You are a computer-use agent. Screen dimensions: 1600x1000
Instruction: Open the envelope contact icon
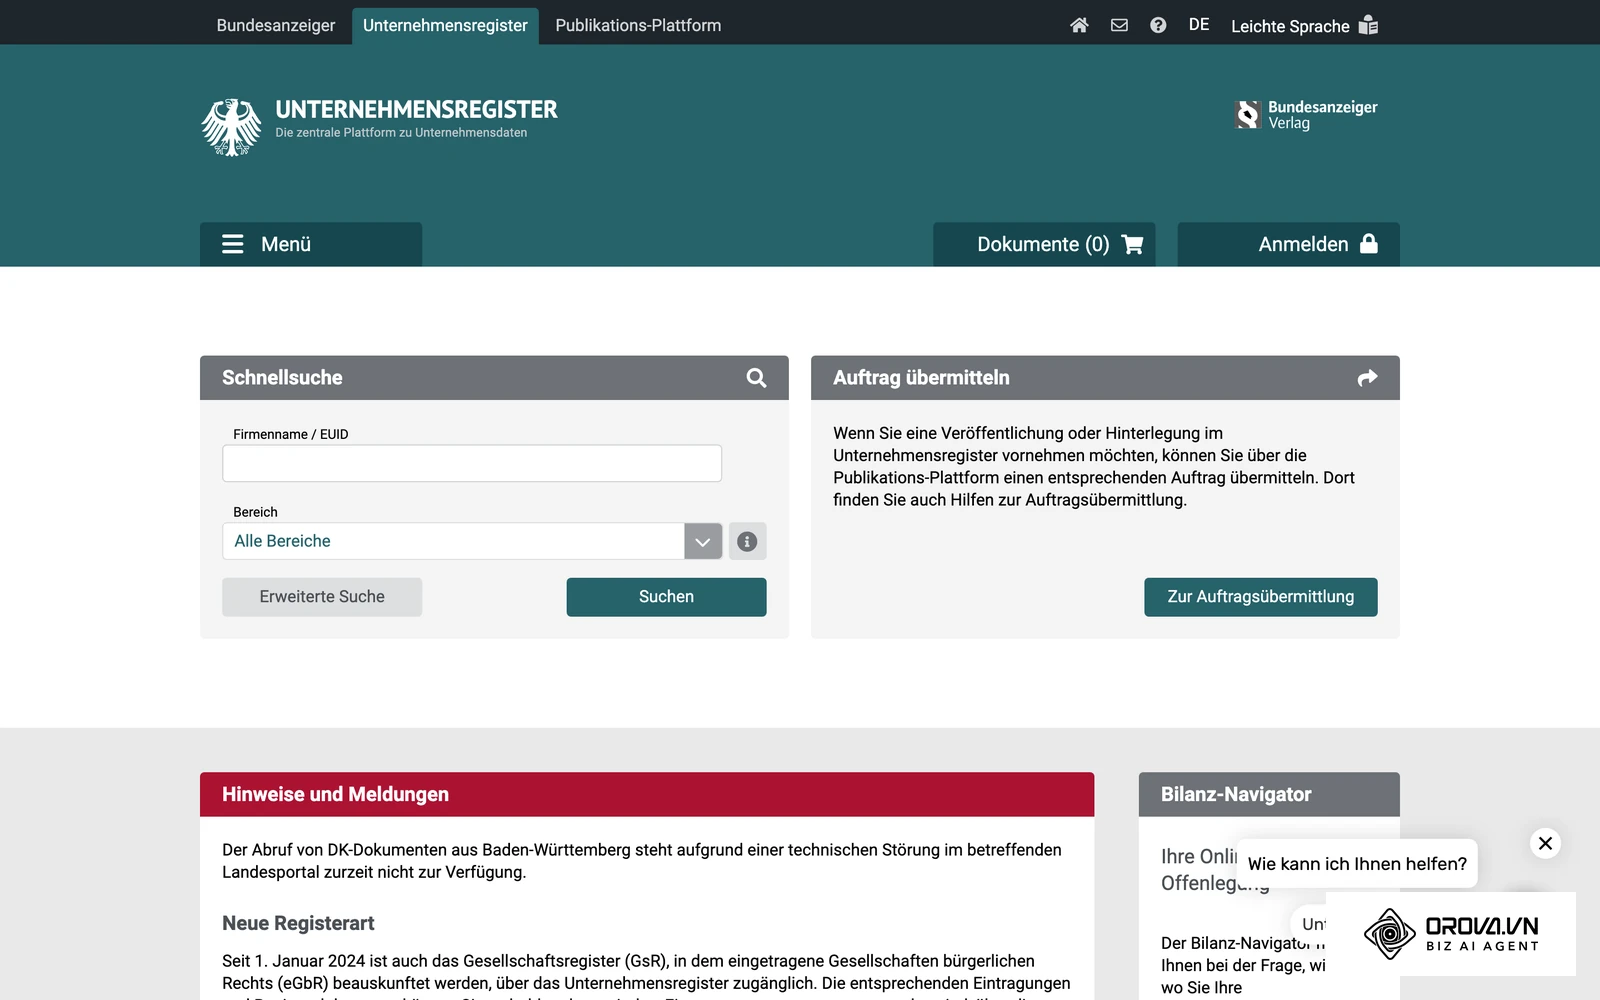tap(1119, 25)
